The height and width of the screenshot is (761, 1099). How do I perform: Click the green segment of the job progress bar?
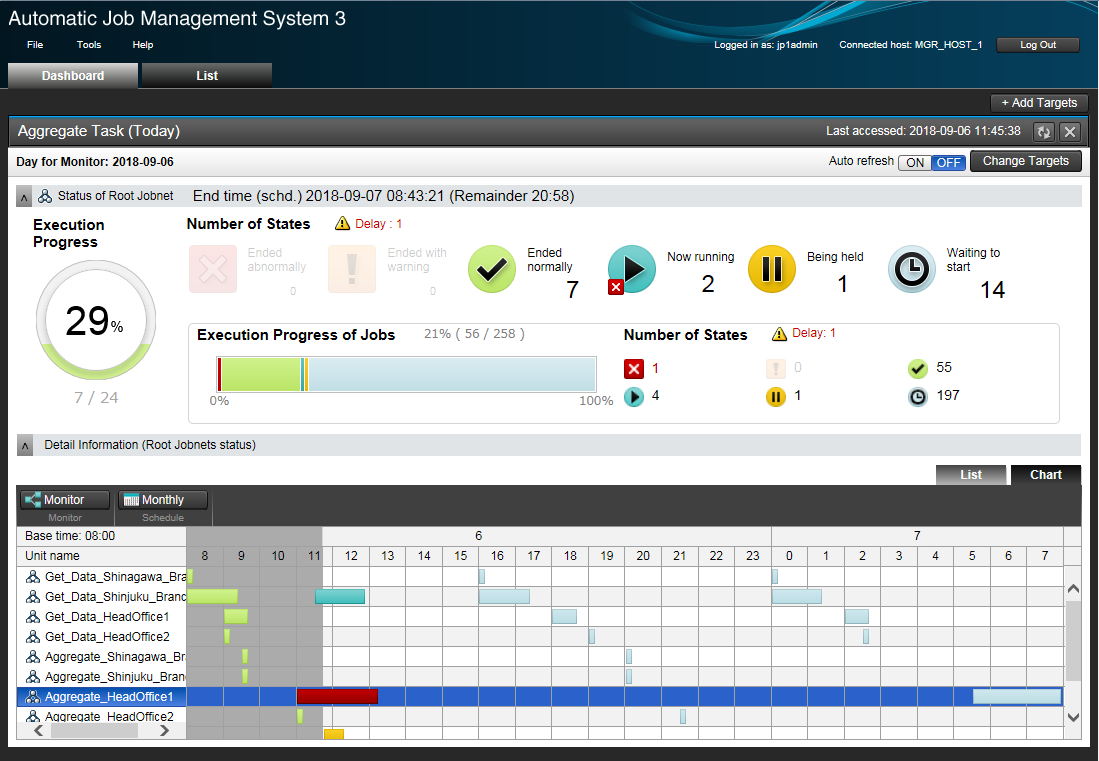pos(261,374)
